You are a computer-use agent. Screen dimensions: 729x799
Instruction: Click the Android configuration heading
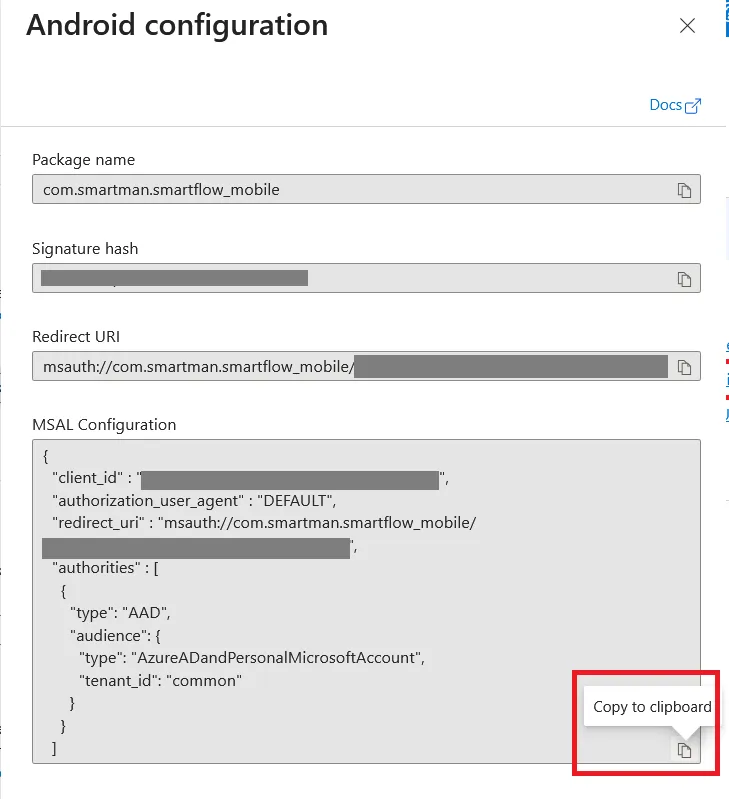(x=177, y=25)
